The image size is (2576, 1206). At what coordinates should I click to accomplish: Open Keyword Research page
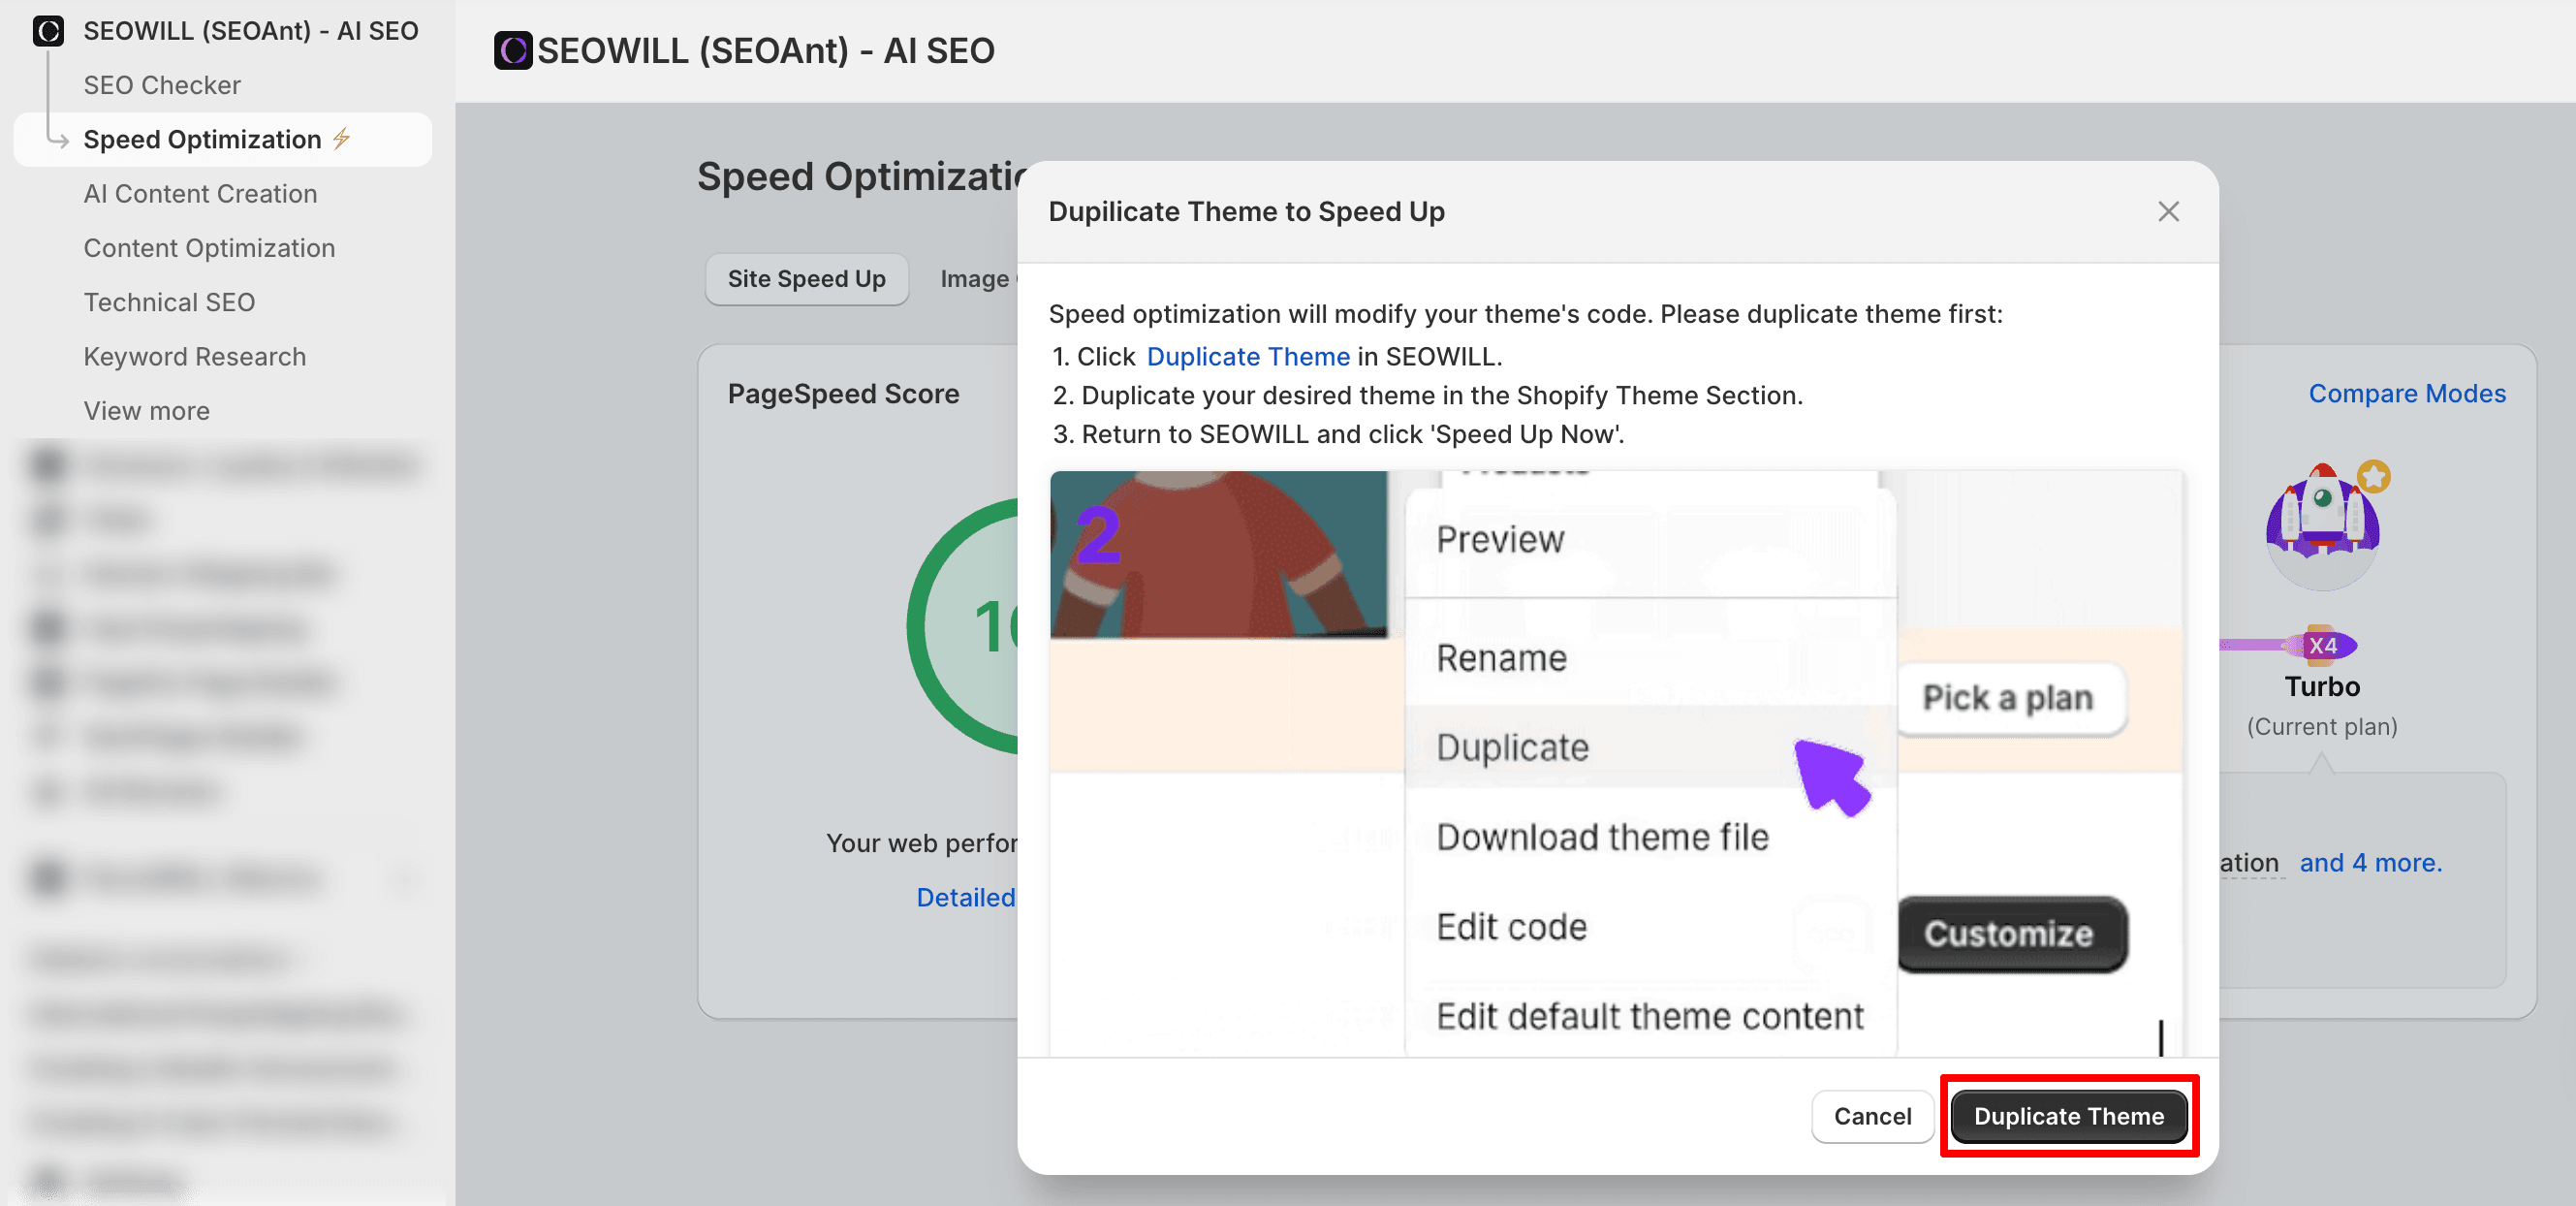click(194, 356)
